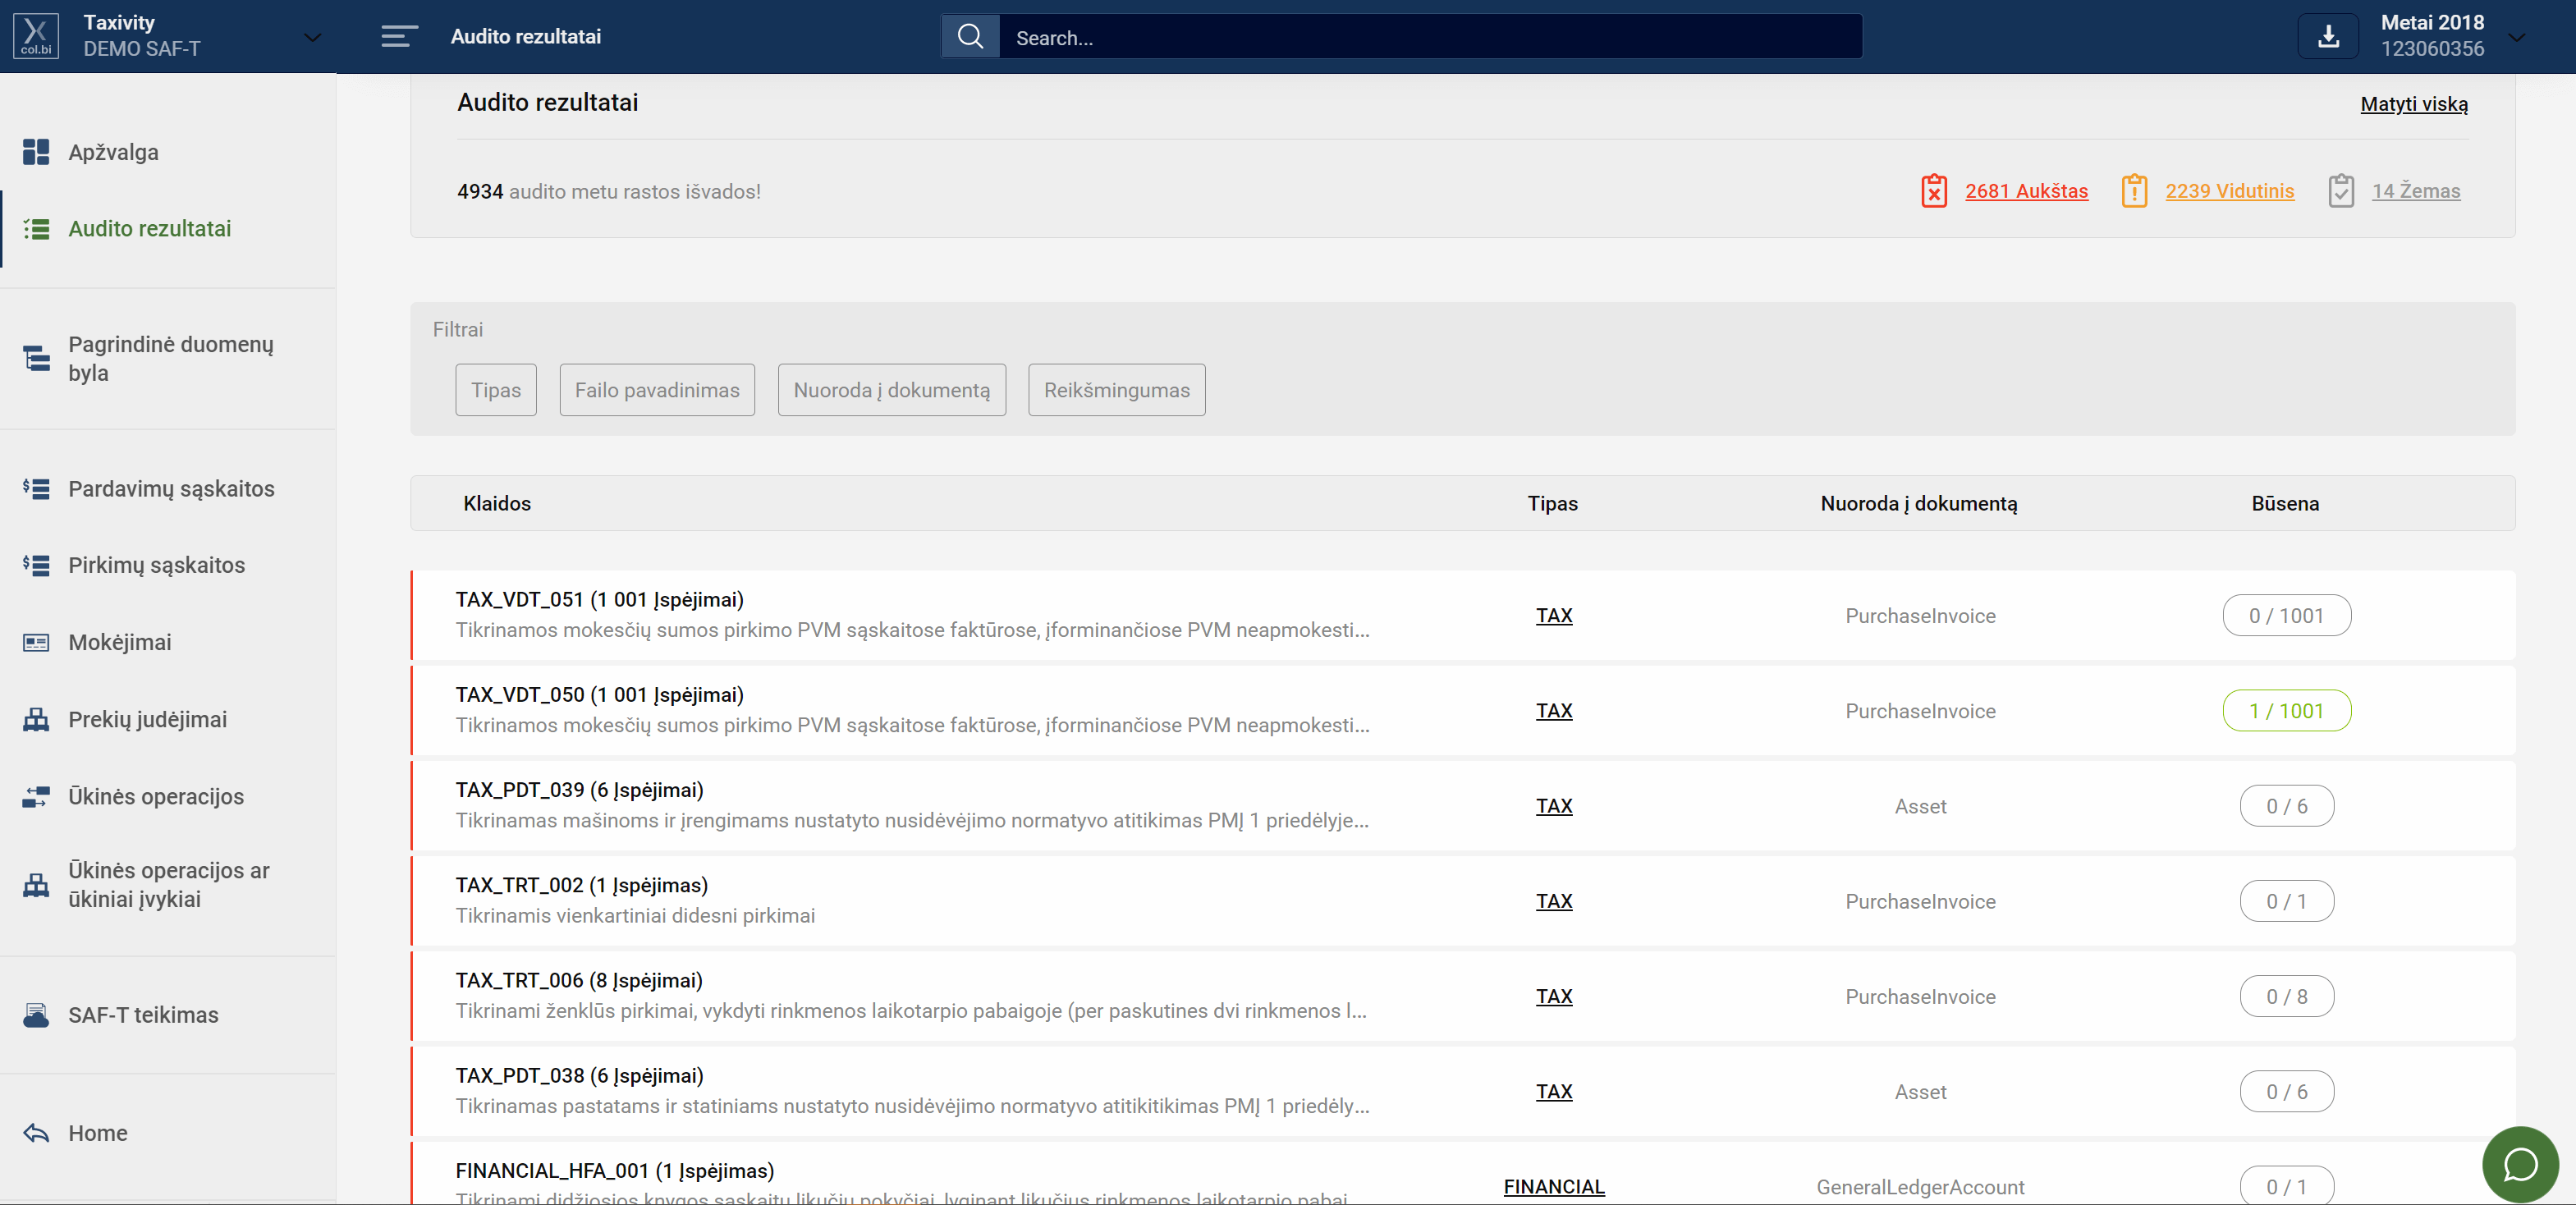Expand the Metai 2018 account dropdown
2576x1205 pixels.
point(2517,38)
